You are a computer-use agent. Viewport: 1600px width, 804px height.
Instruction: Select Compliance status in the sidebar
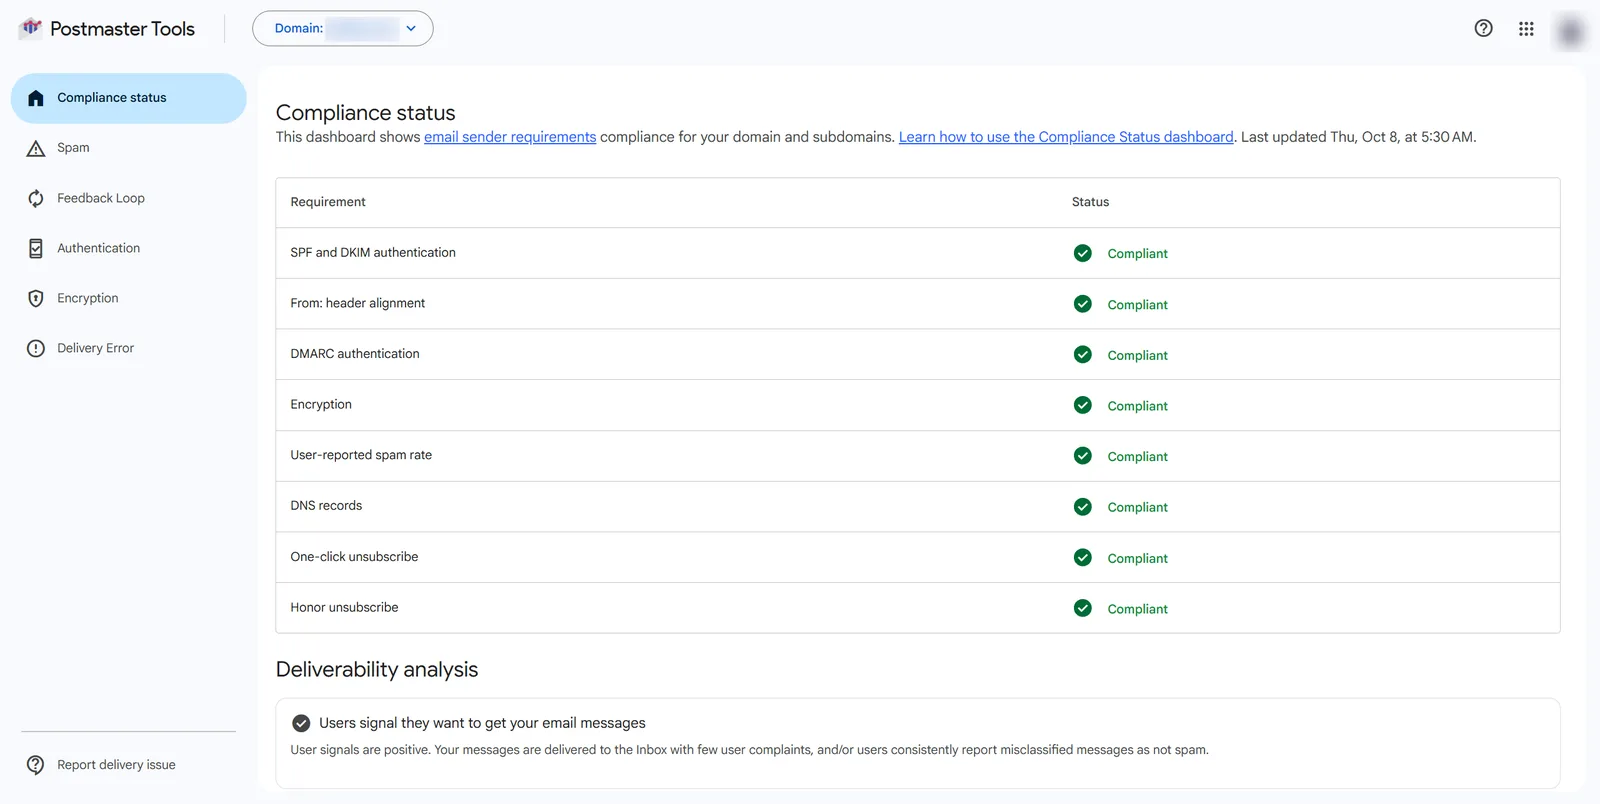[x=128, y=98]
